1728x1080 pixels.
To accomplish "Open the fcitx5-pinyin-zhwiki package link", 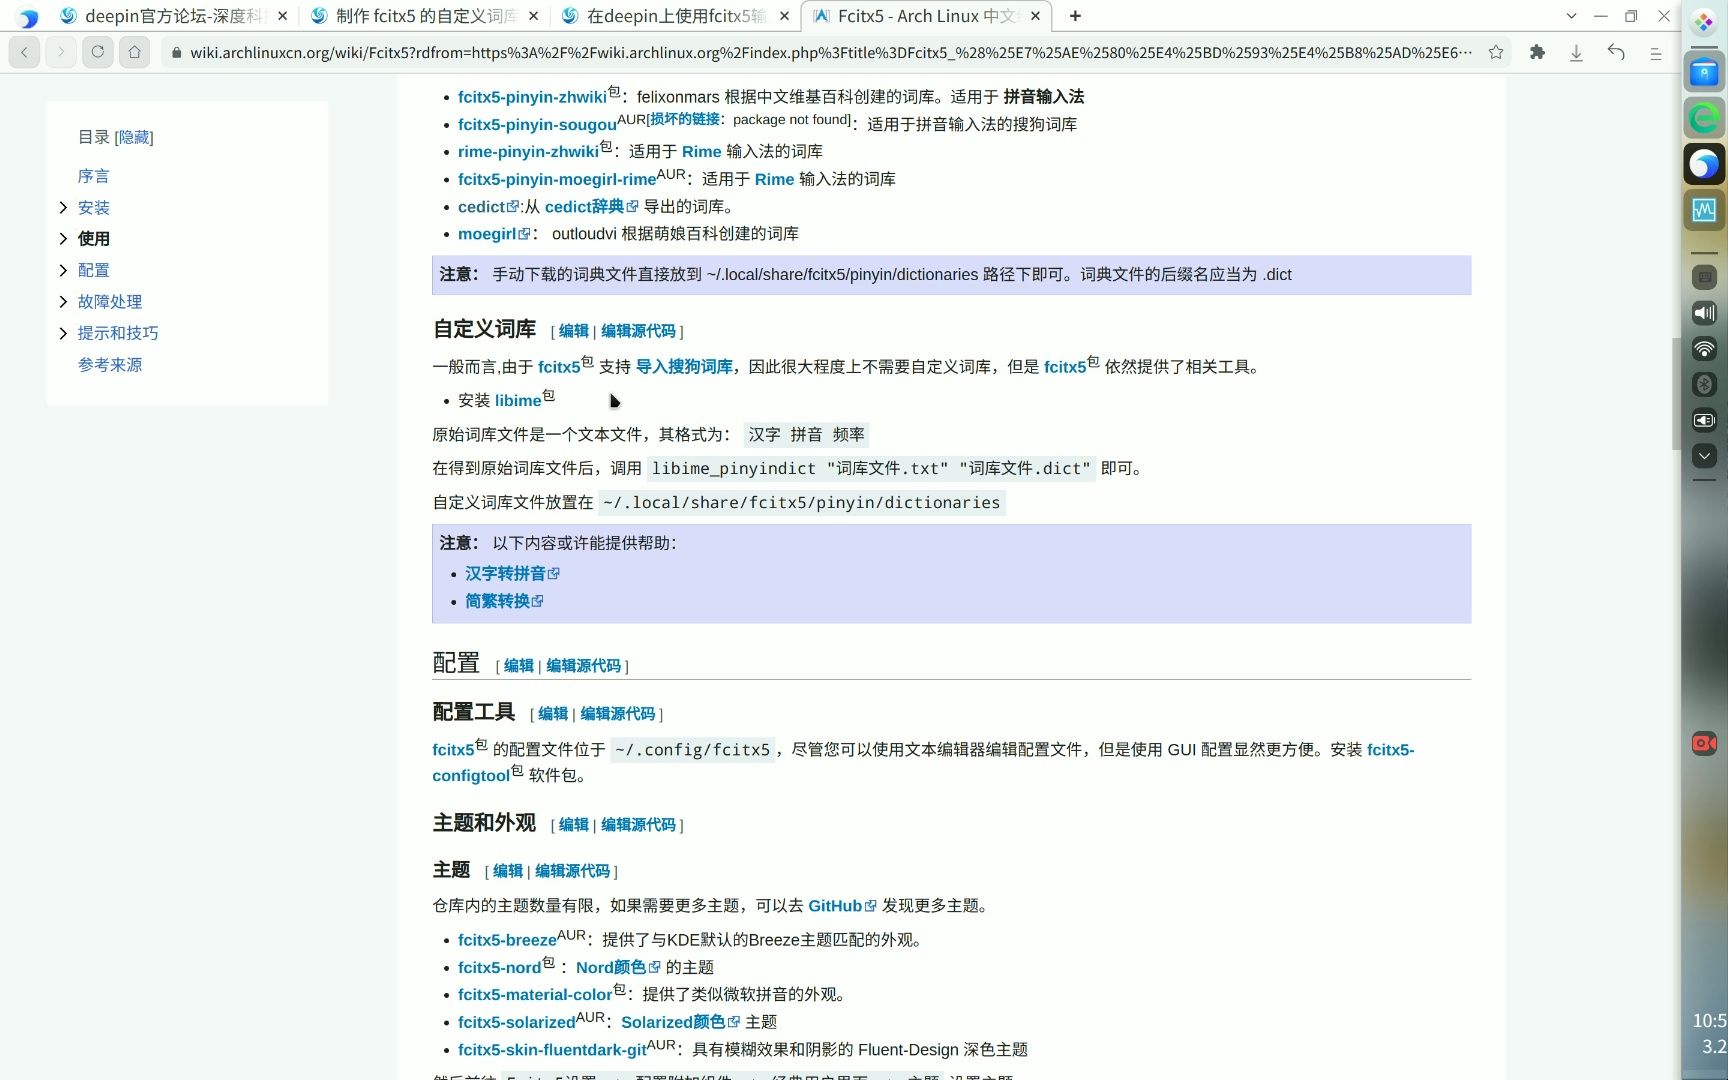I will [x=532, y=97].
